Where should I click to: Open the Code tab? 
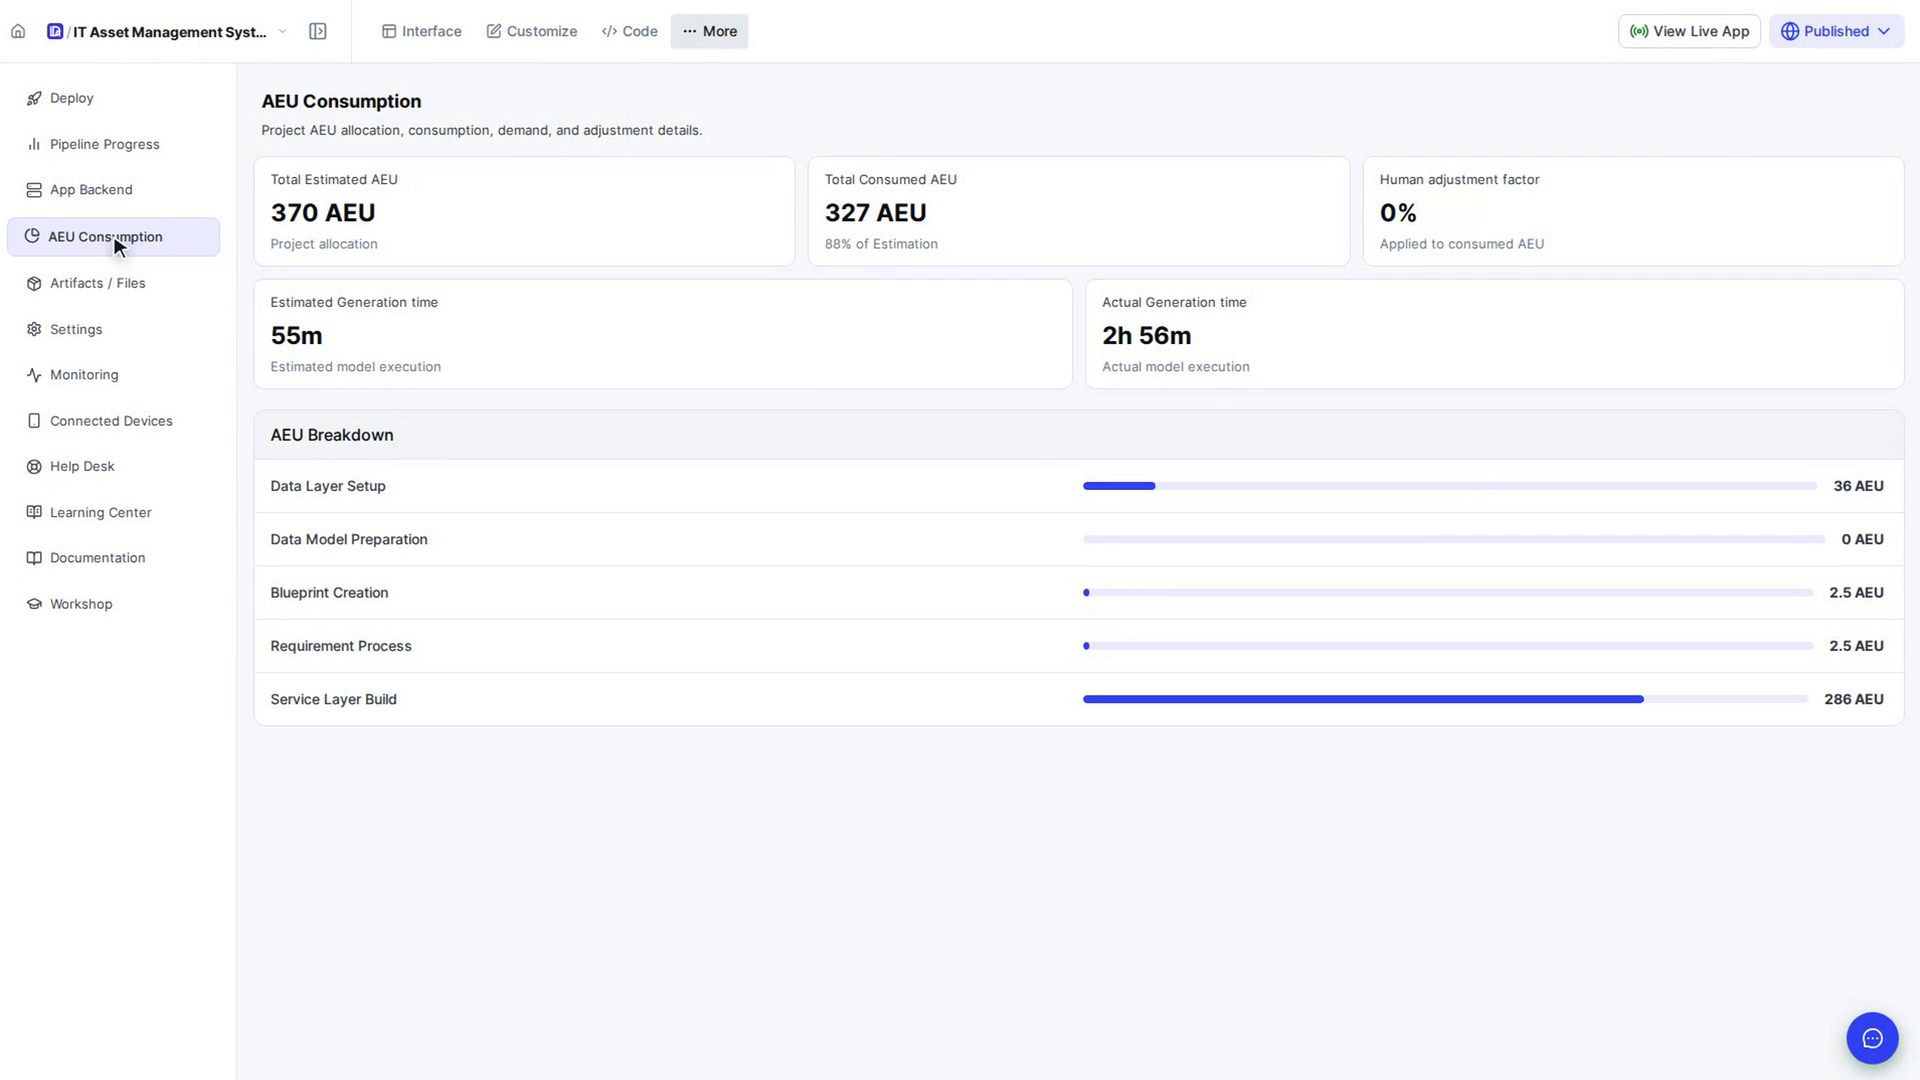[x=629, y=31]
